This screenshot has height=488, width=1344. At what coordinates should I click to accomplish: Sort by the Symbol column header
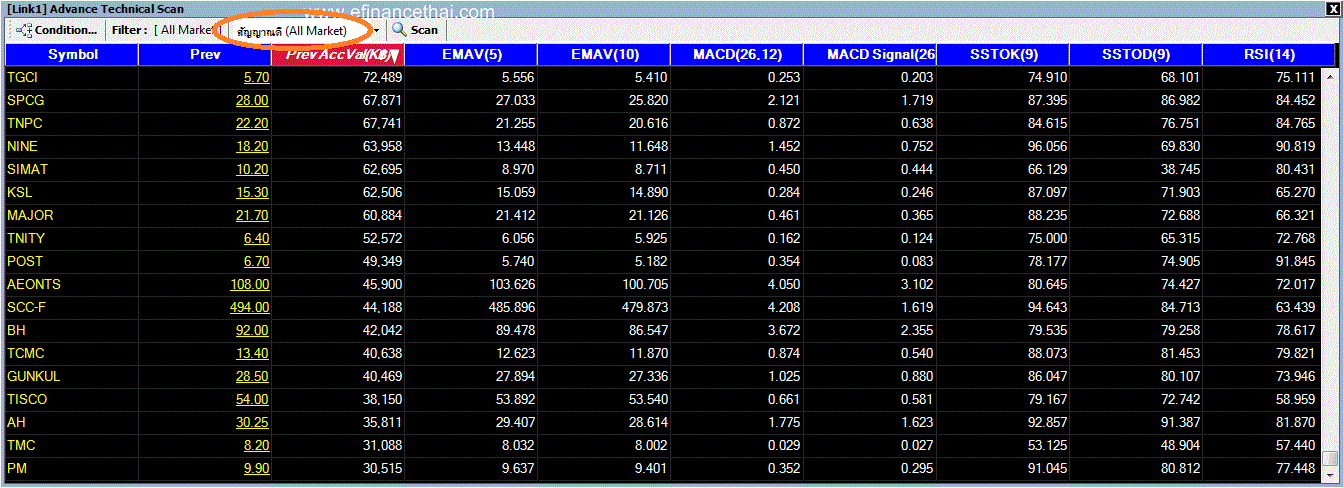(x=73, y=54)
